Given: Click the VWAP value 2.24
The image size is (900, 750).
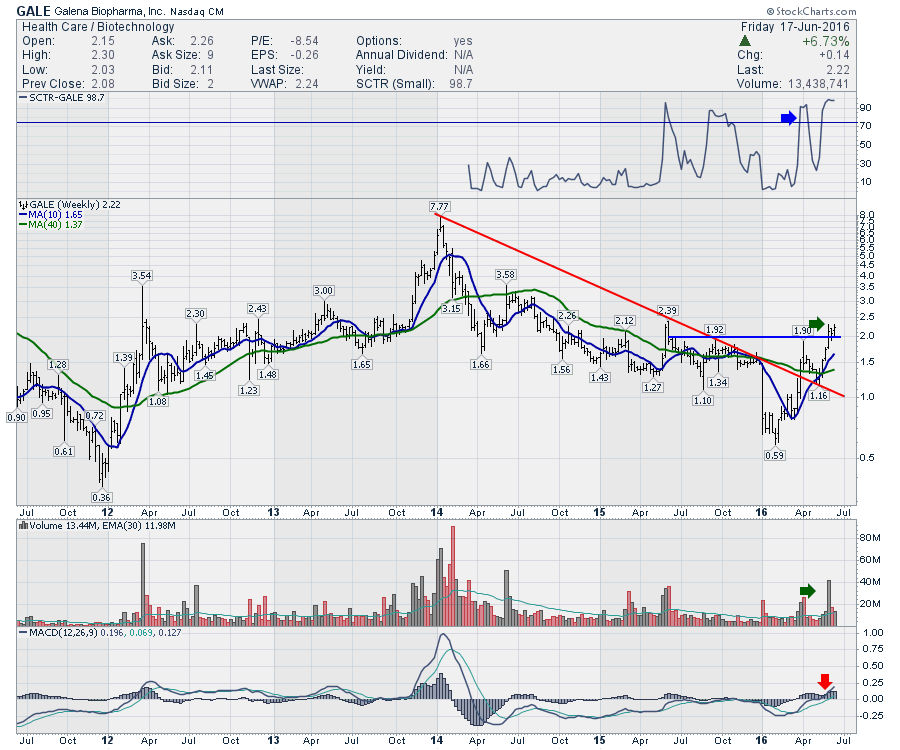Looking at the screenshot, I should tap(307, 84).
